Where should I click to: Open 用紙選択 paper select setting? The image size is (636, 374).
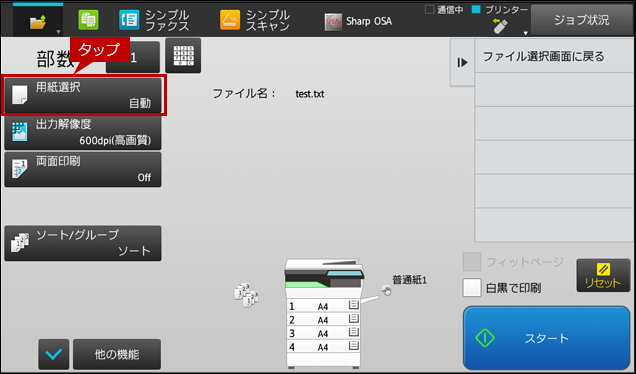(x=83, y=95)
